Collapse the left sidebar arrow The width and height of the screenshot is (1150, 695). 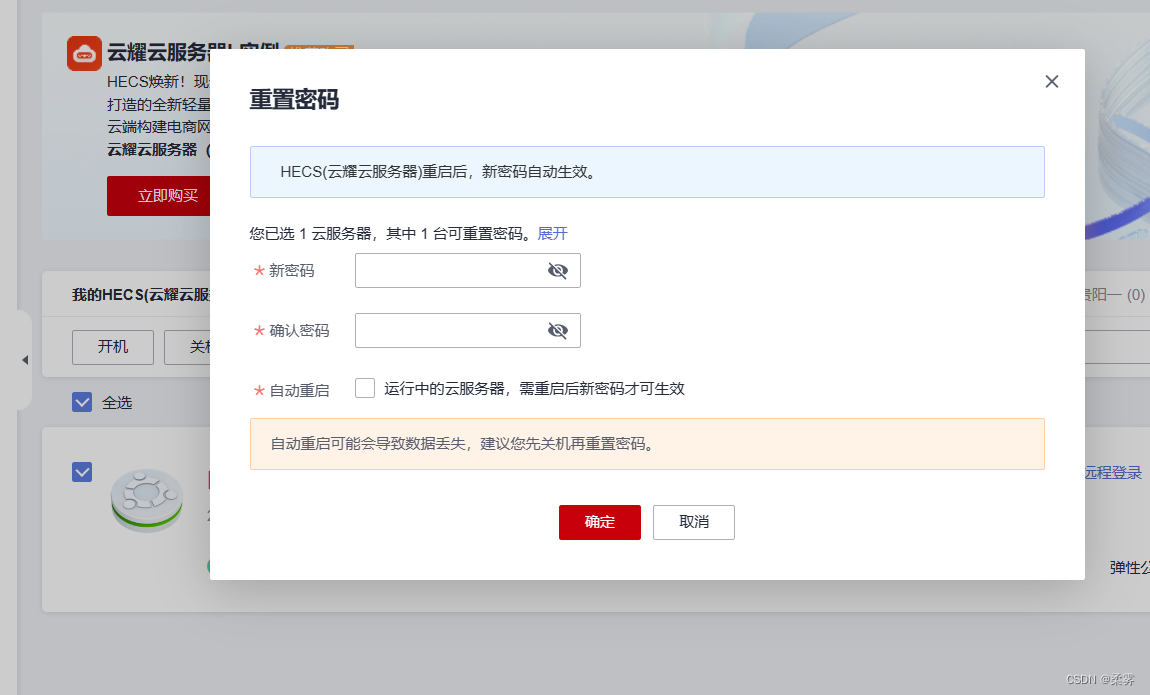(25, 360)
